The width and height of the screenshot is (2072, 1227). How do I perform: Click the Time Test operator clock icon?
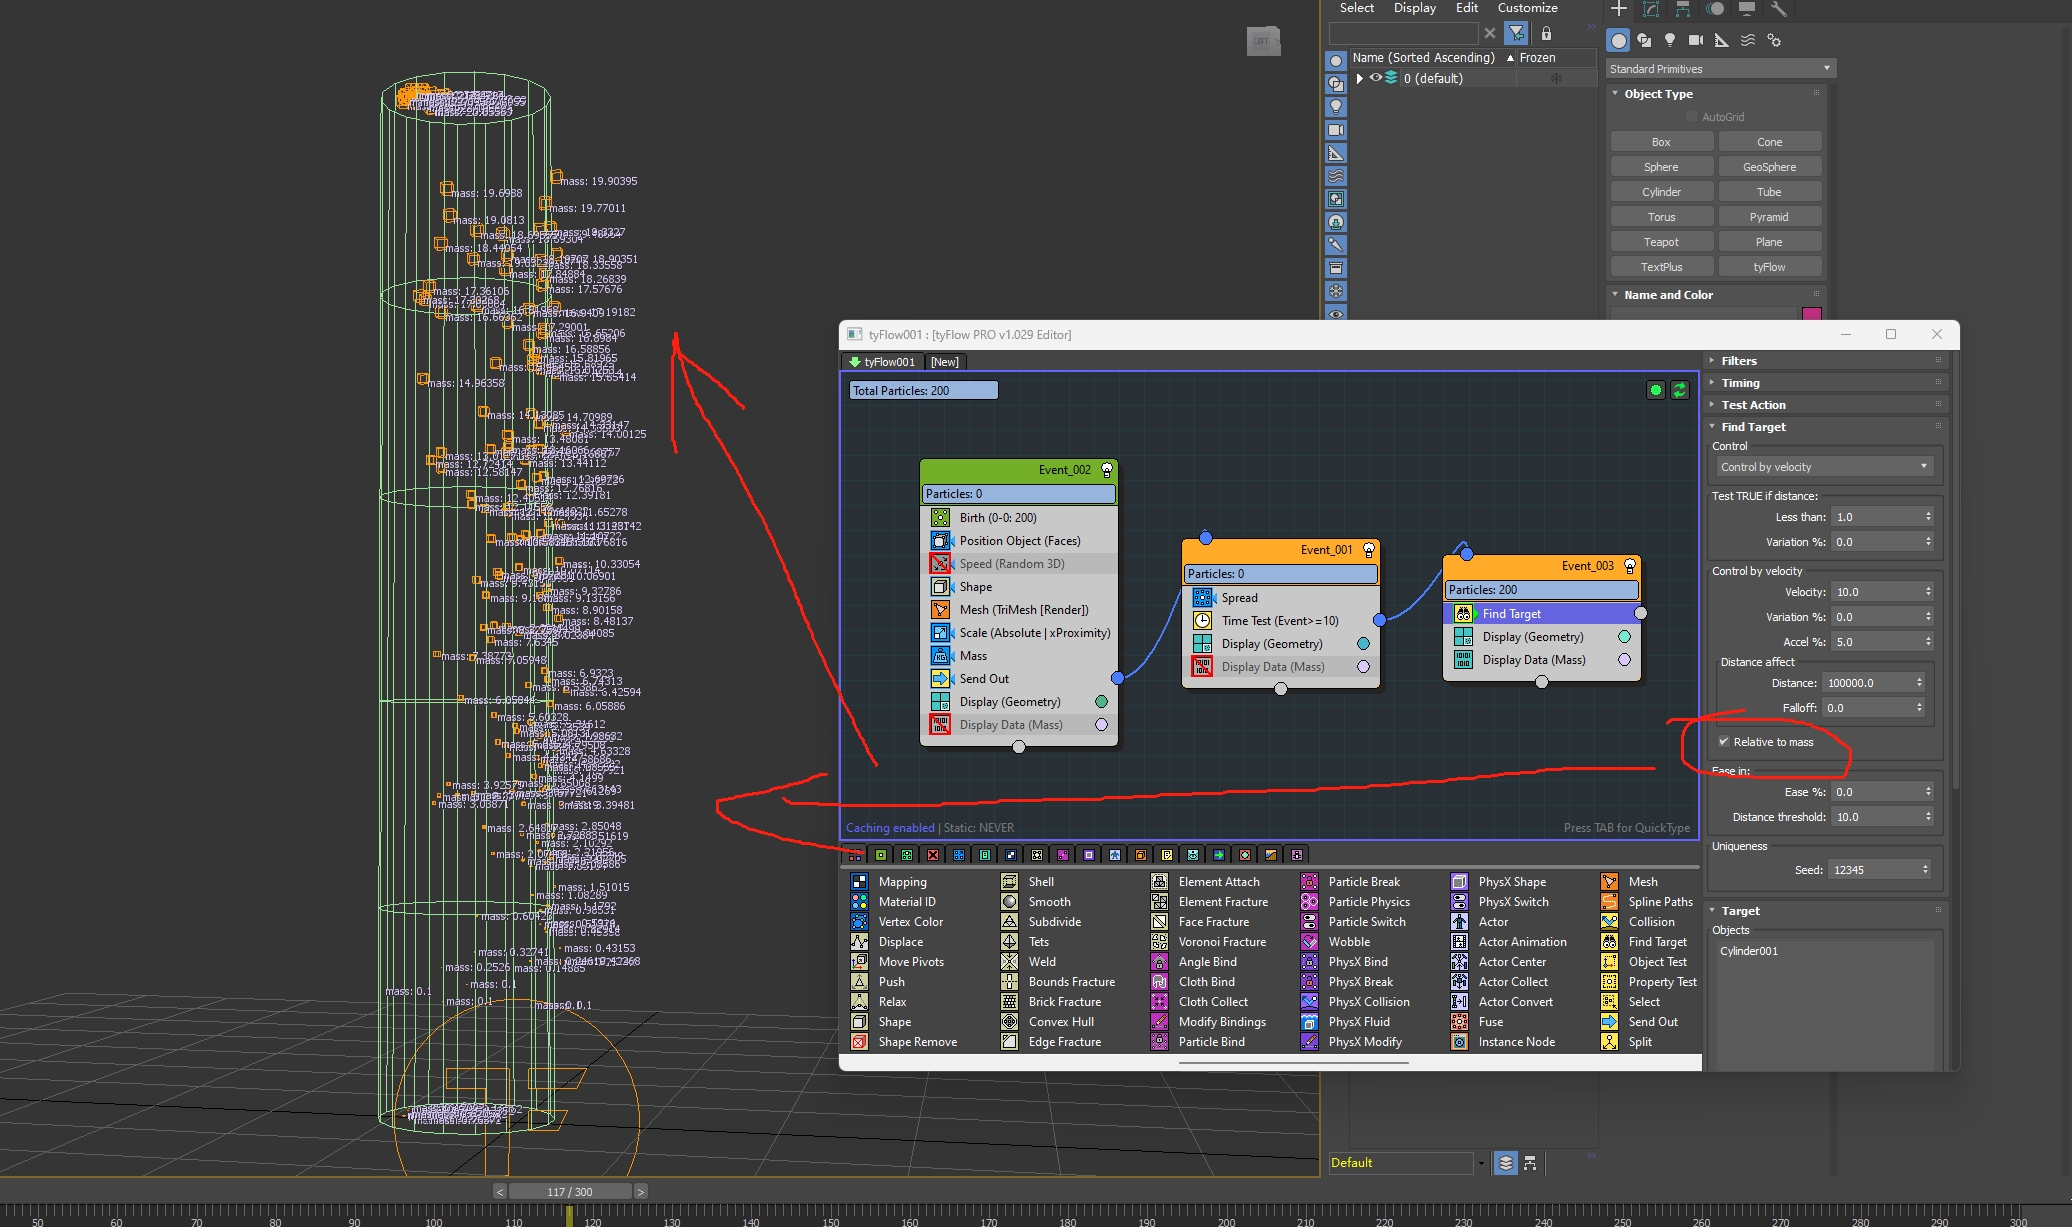point(1202,621)
